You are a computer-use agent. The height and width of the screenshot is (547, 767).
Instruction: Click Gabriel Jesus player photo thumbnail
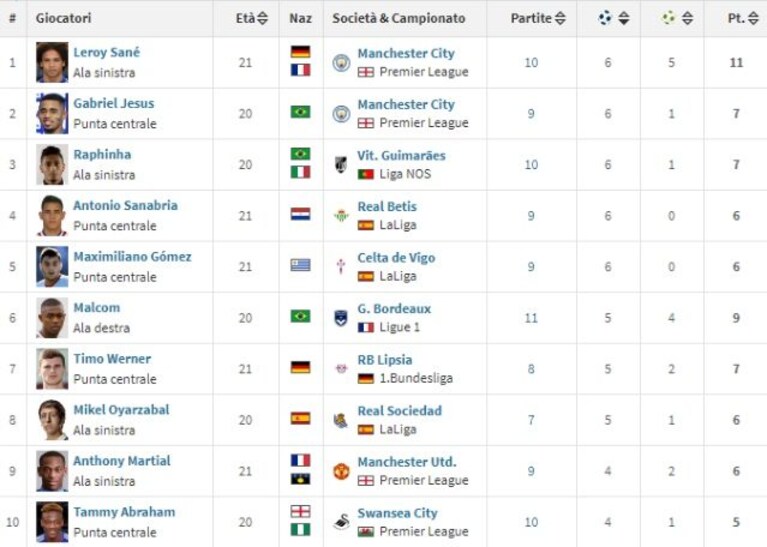point(52,114)
